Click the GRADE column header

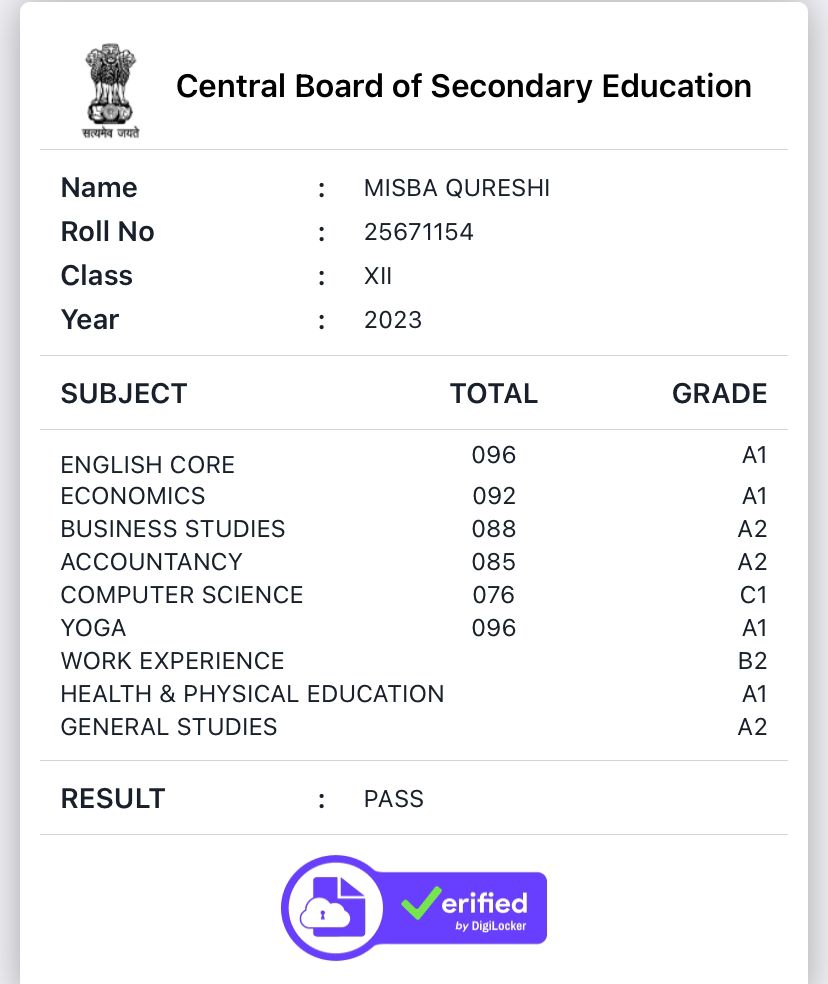click(719, 393)
